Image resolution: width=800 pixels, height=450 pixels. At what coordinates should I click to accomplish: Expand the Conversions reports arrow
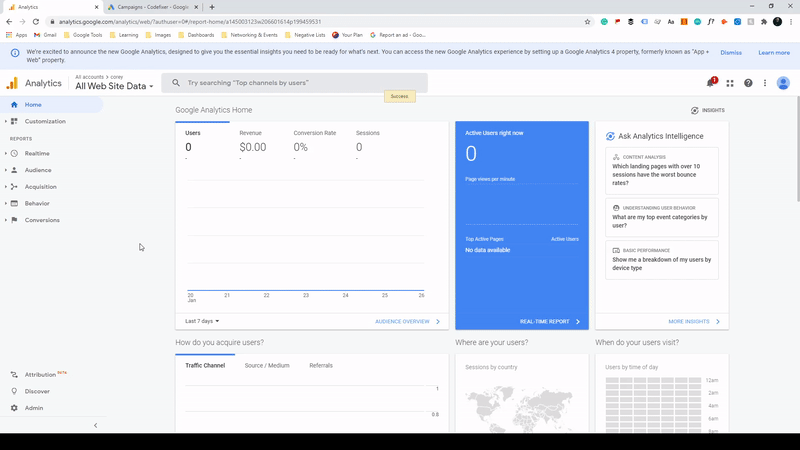coord(6,220)
